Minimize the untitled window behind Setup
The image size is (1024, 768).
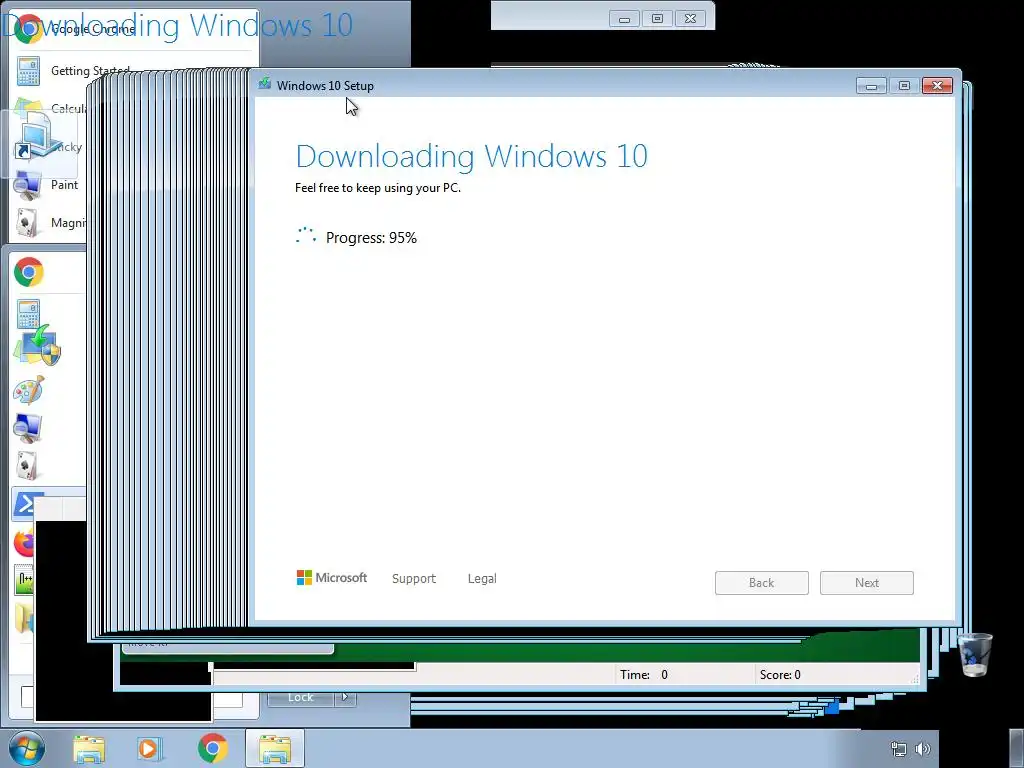click(x=624, y=19)
